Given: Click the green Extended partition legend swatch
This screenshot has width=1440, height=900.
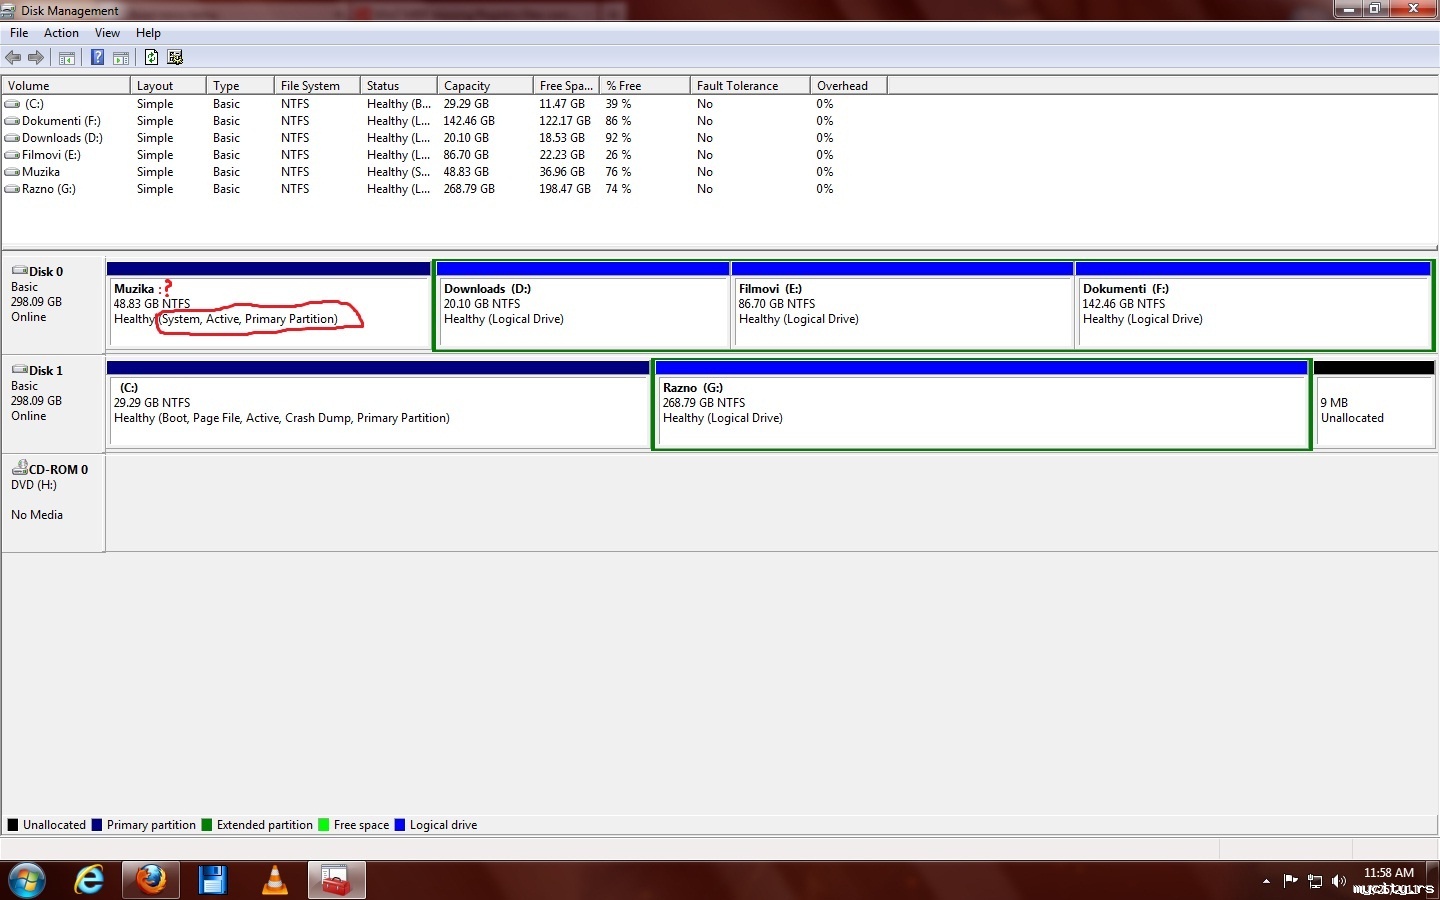Looking at the screenshot, I should (207, 825).
